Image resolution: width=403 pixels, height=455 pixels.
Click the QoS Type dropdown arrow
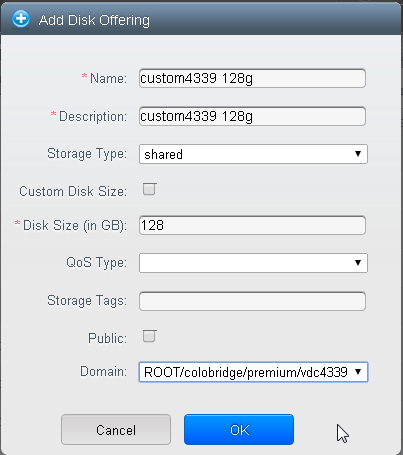coord(358,263)
